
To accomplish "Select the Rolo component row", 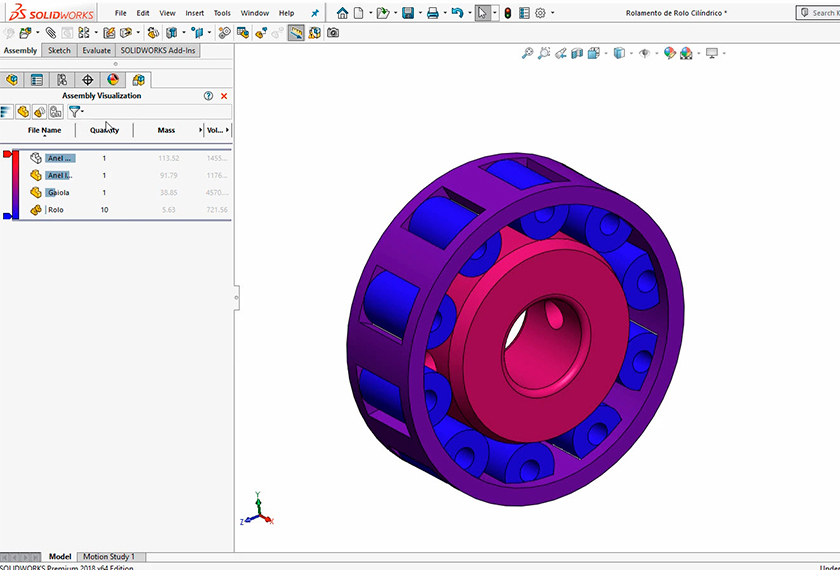I will pos(55,210).
